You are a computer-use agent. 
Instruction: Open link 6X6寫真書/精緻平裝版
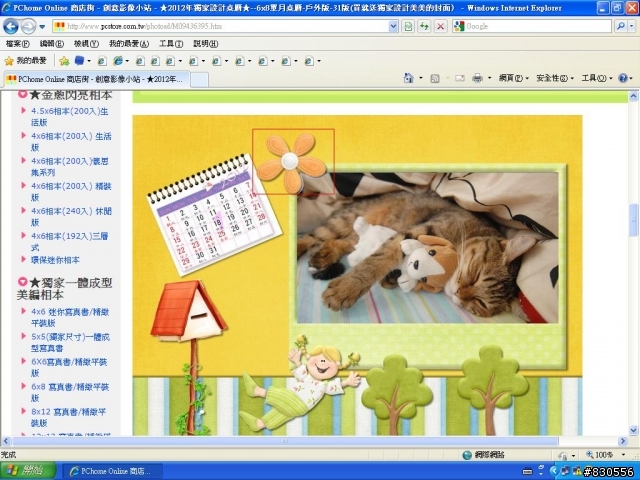(x=69, y=367)
